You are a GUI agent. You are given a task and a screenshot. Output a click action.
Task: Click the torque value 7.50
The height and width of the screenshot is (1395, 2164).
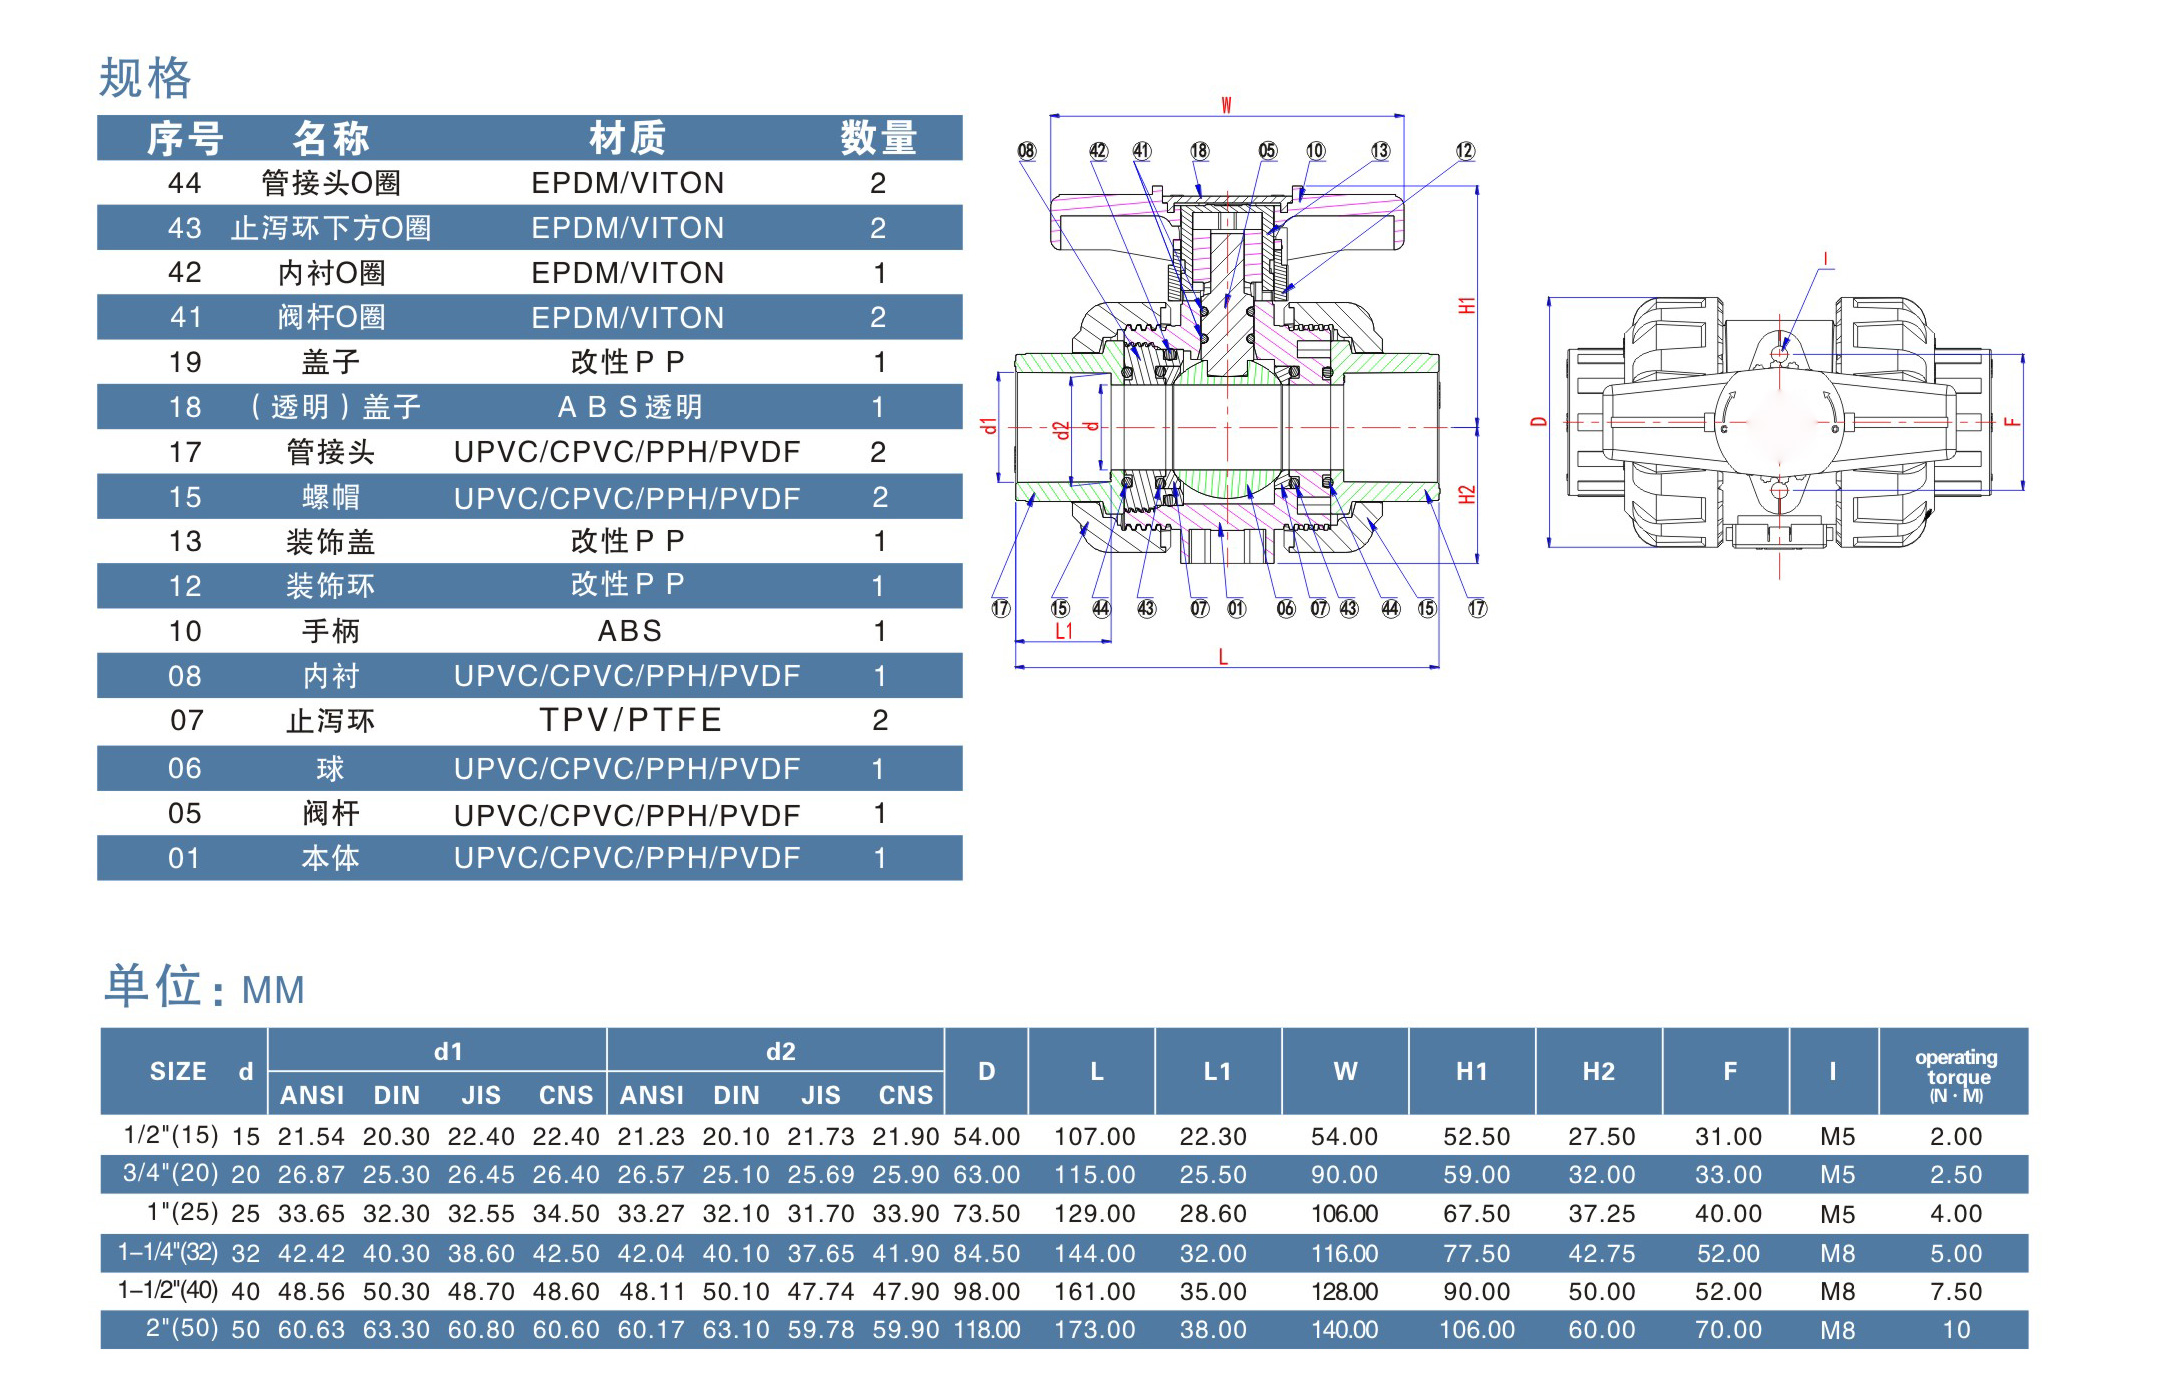[x=1956, y=1292]
